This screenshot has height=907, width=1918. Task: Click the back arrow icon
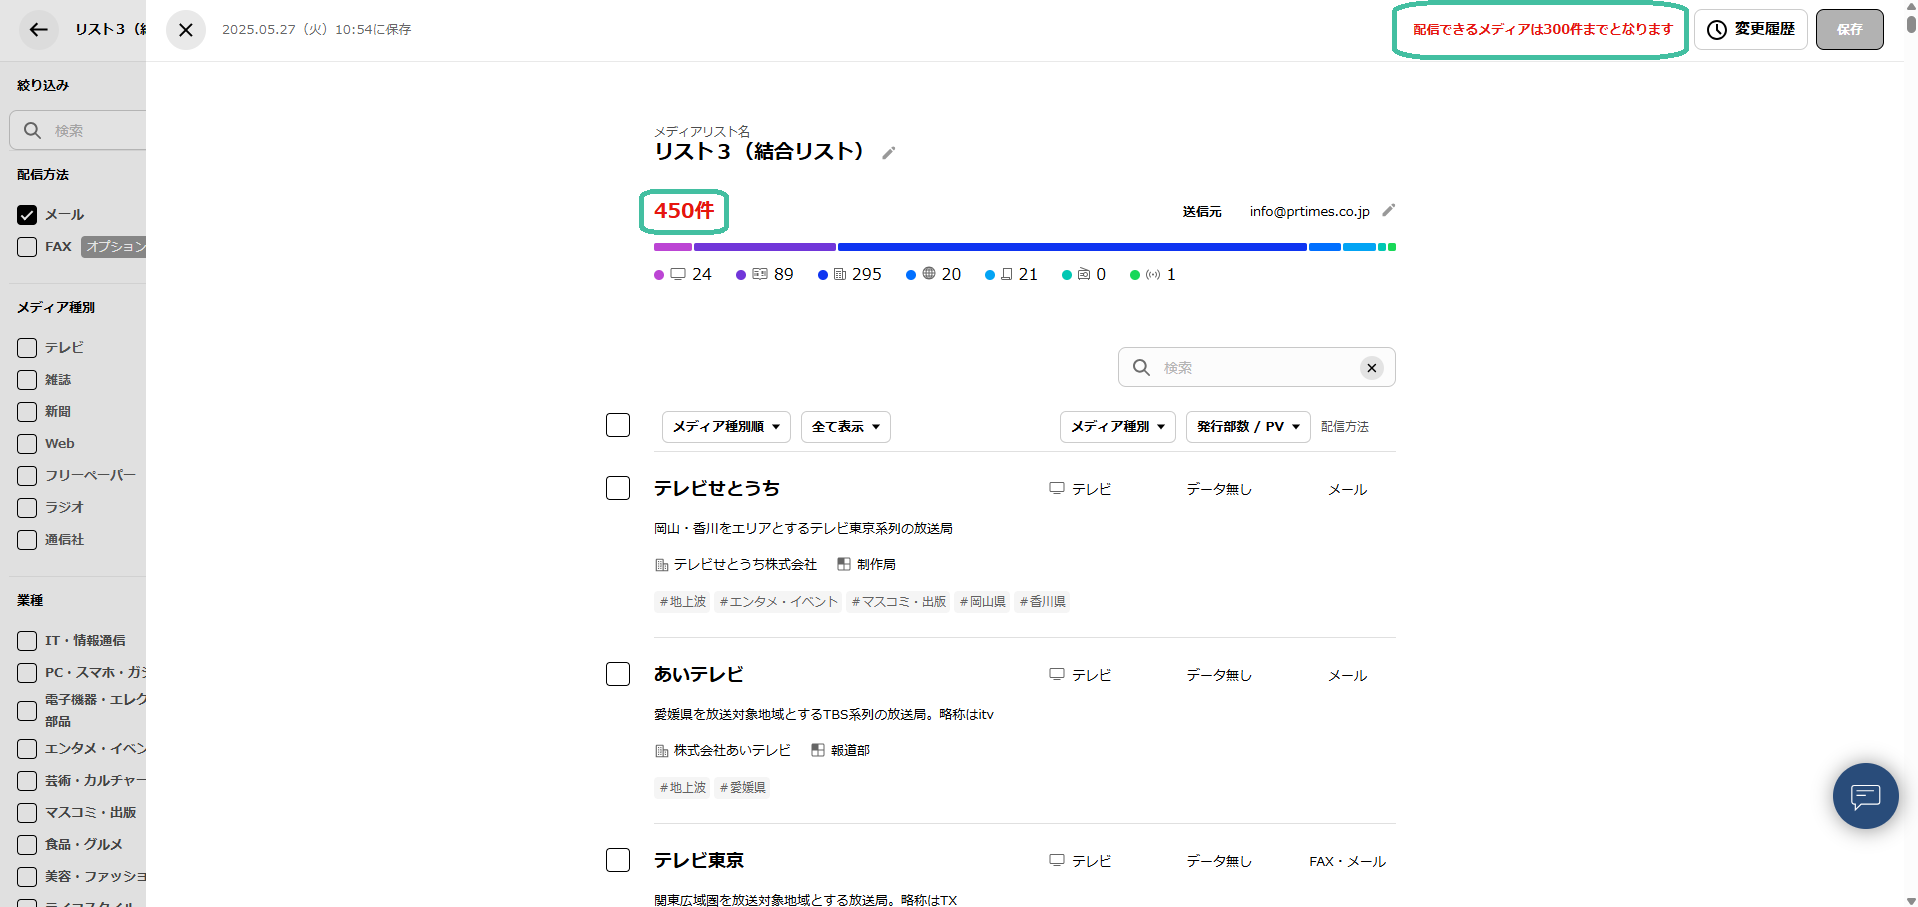38,30
